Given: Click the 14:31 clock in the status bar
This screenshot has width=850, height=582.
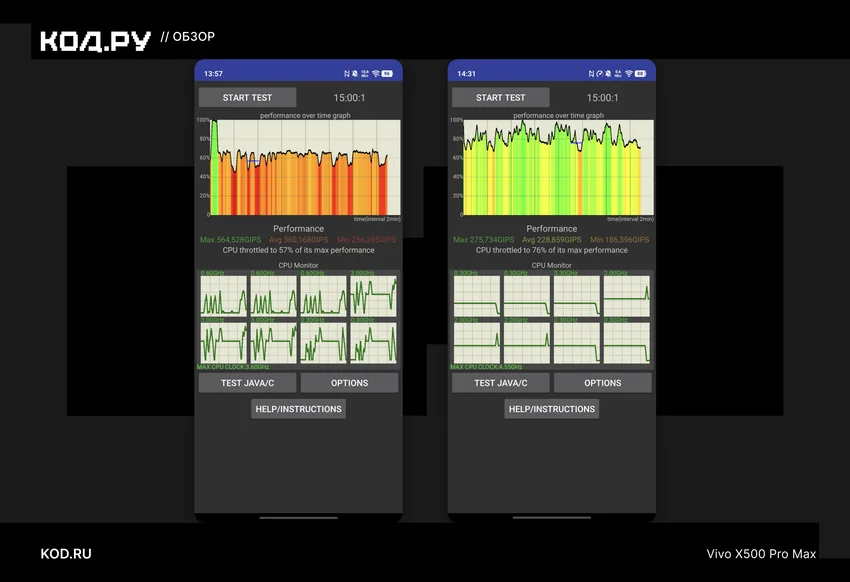Looking at the screenshot, I should pyautogui.click(x=466, y=74).
